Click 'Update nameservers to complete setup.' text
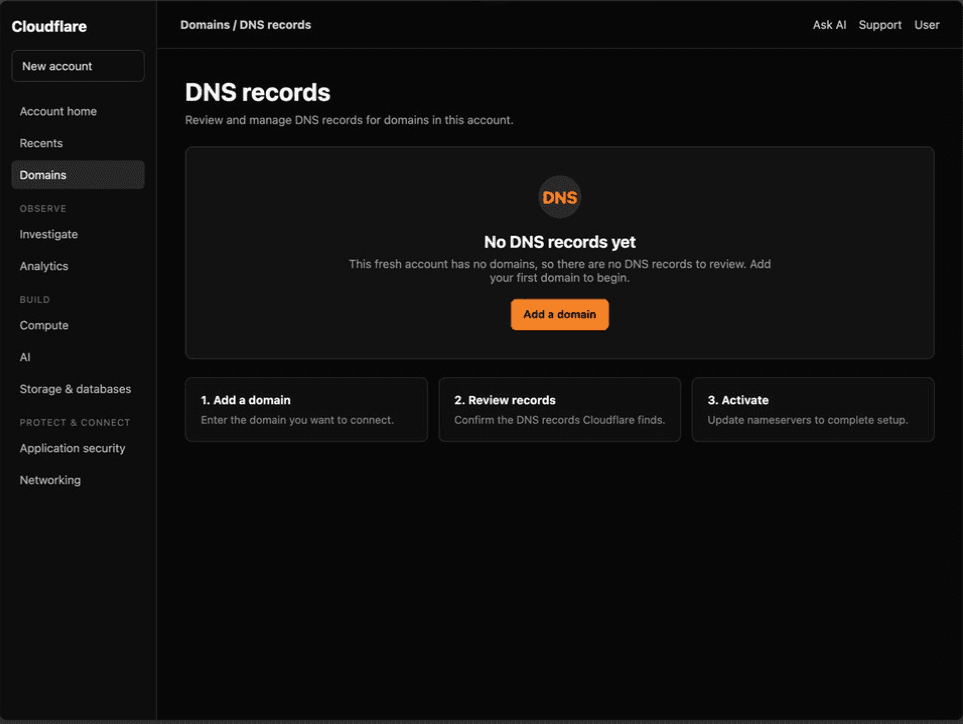Image resolution: width=963 pixels, height=724 pixels. 807,420
